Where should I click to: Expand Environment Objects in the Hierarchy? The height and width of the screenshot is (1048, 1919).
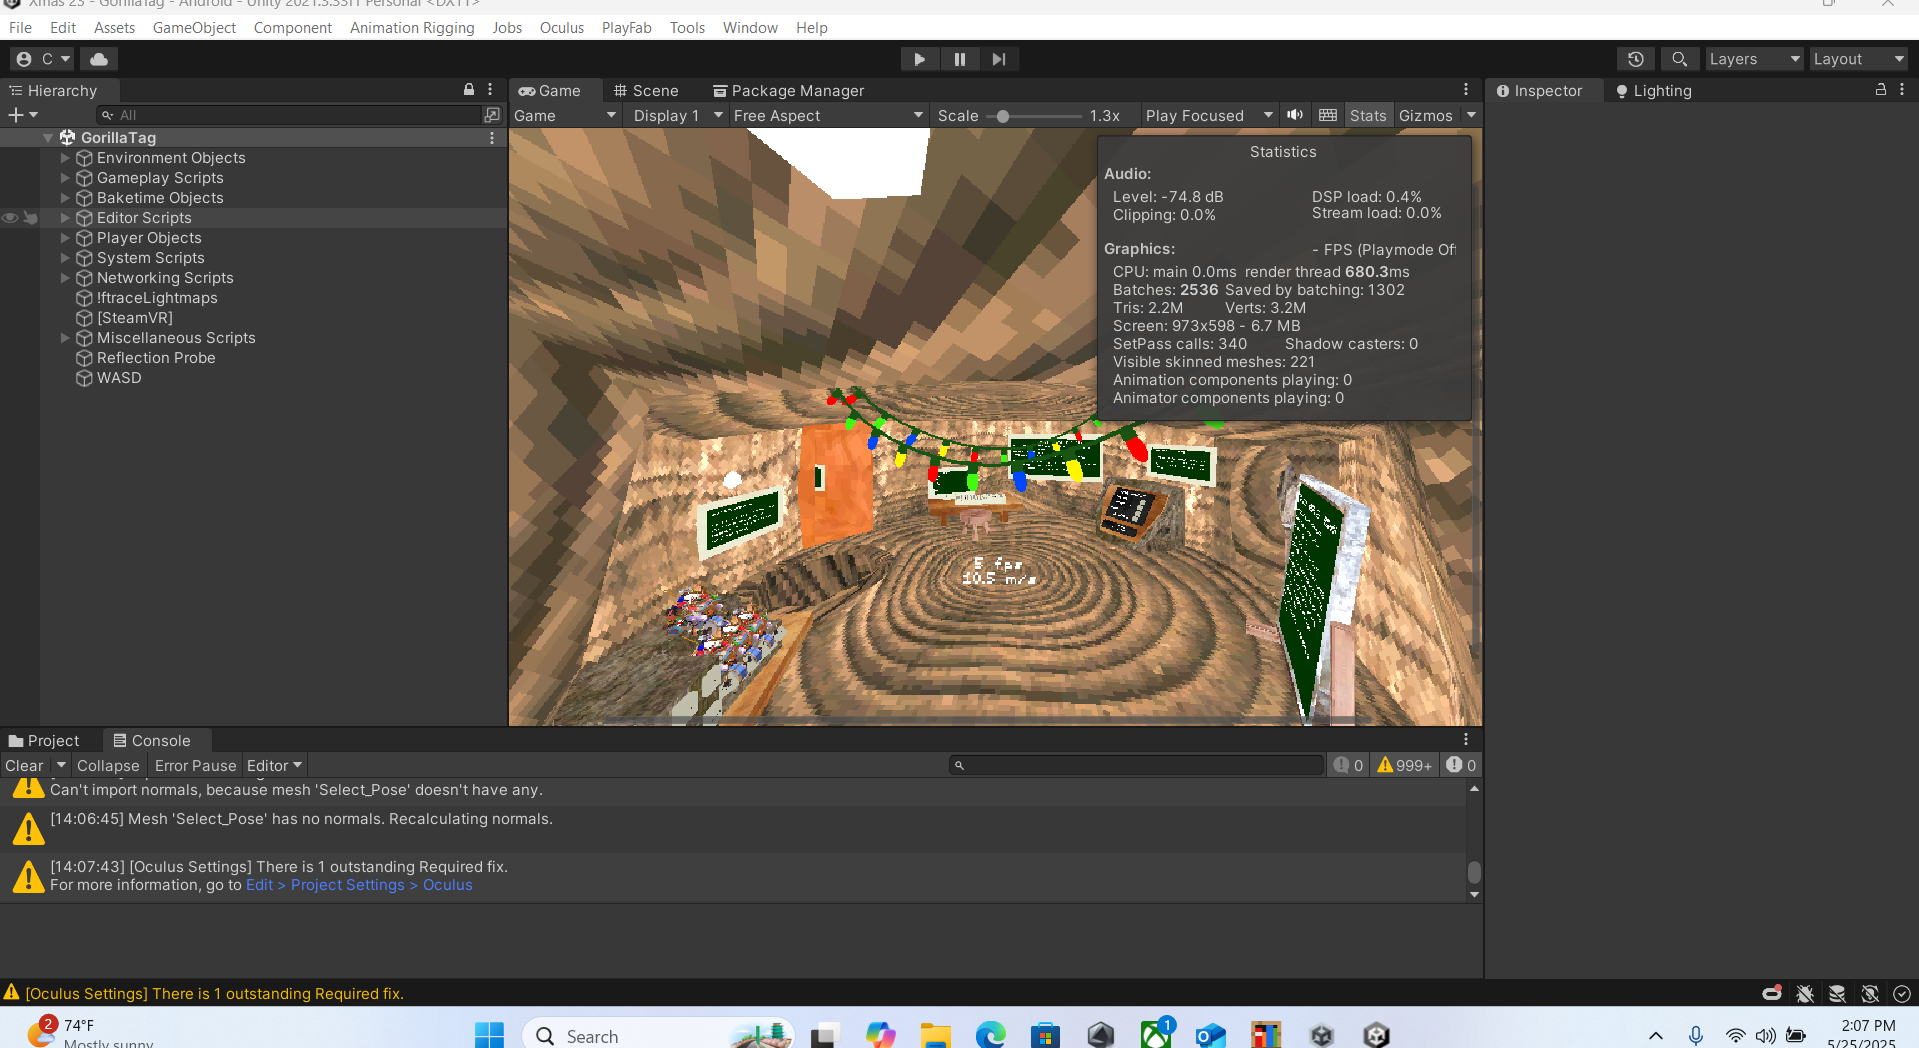pos(65,158)
